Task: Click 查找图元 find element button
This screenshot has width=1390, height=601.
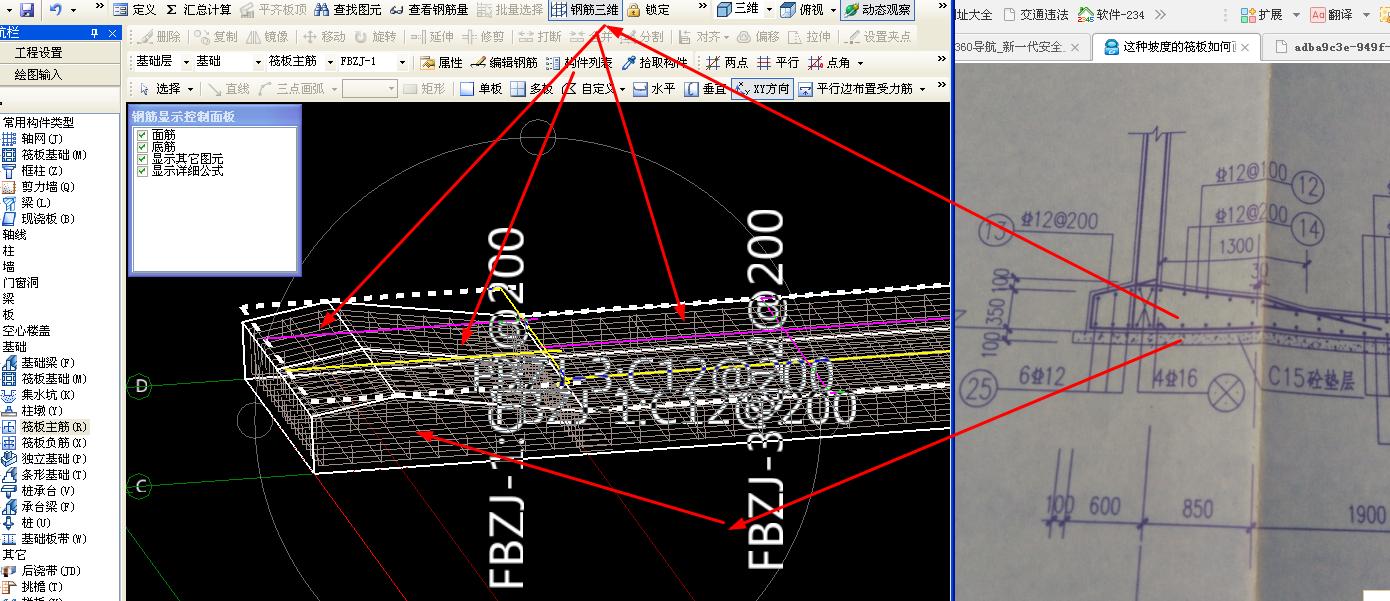Action: point(347,10)
